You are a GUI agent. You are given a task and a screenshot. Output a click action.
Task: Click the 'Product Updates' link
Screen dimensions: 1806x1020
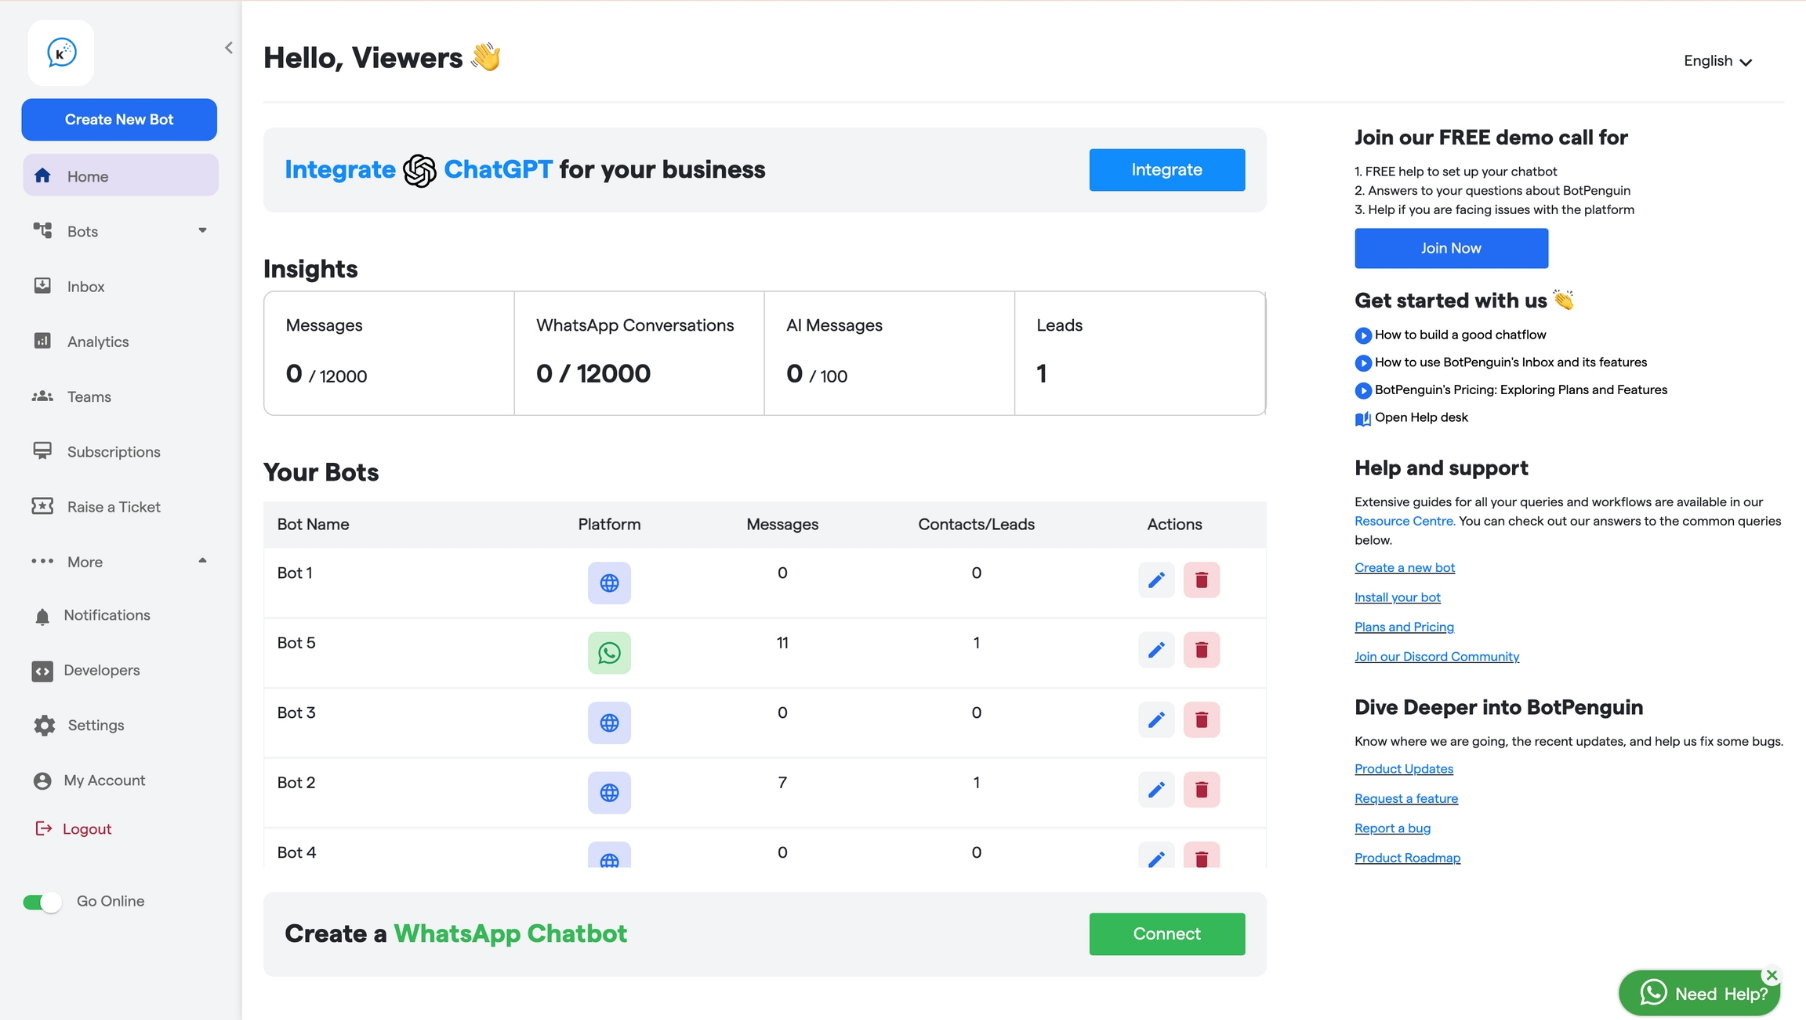click(1403, 769)
